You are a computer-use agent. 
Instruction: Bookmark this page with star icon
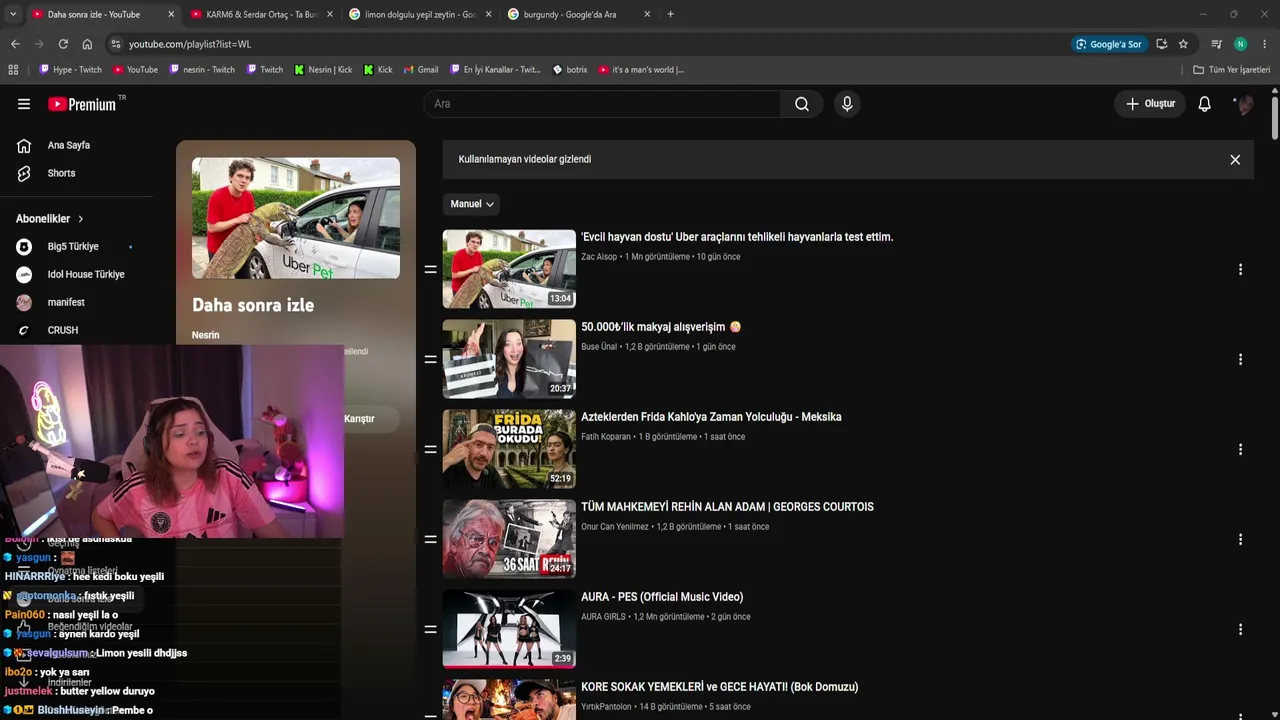(x=1183, y=44)
